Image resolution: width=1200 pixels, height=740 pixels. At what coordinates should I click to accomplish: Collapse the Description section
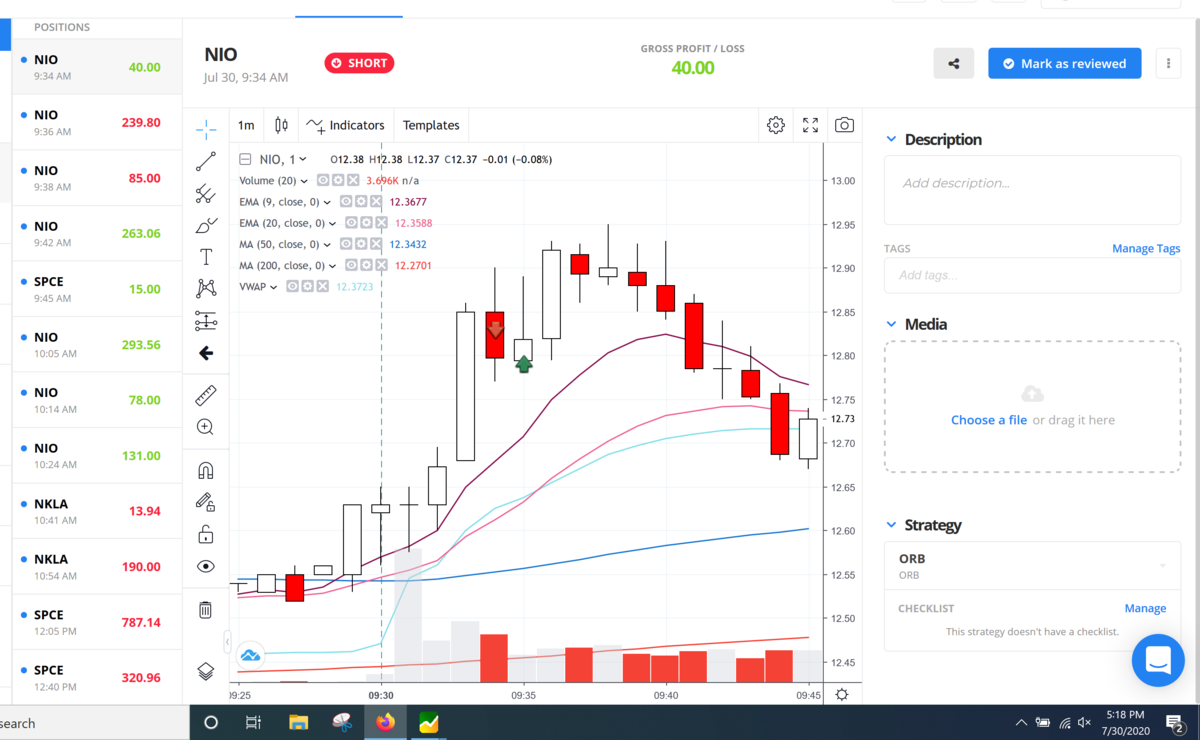[x=891, y=139]
